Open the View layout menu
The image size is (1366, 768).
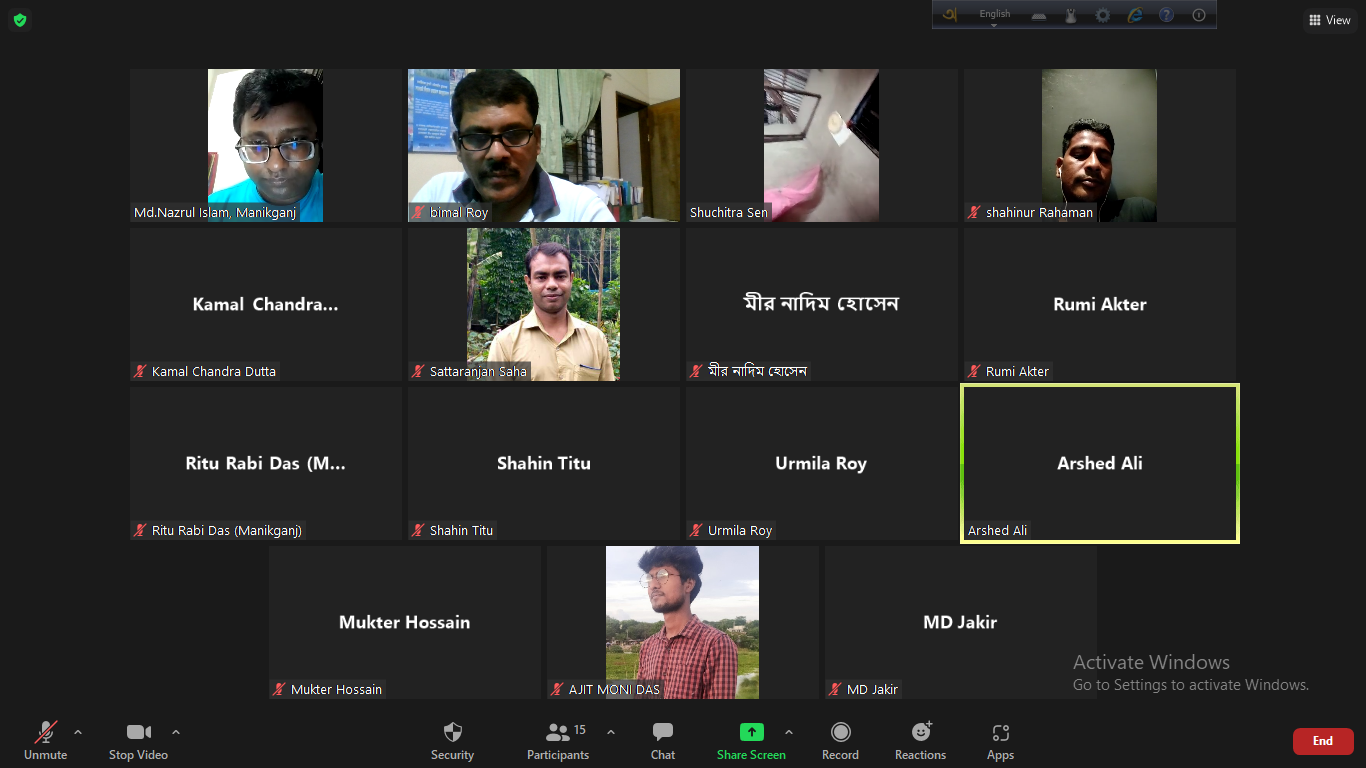click(x=1330, y=20)
